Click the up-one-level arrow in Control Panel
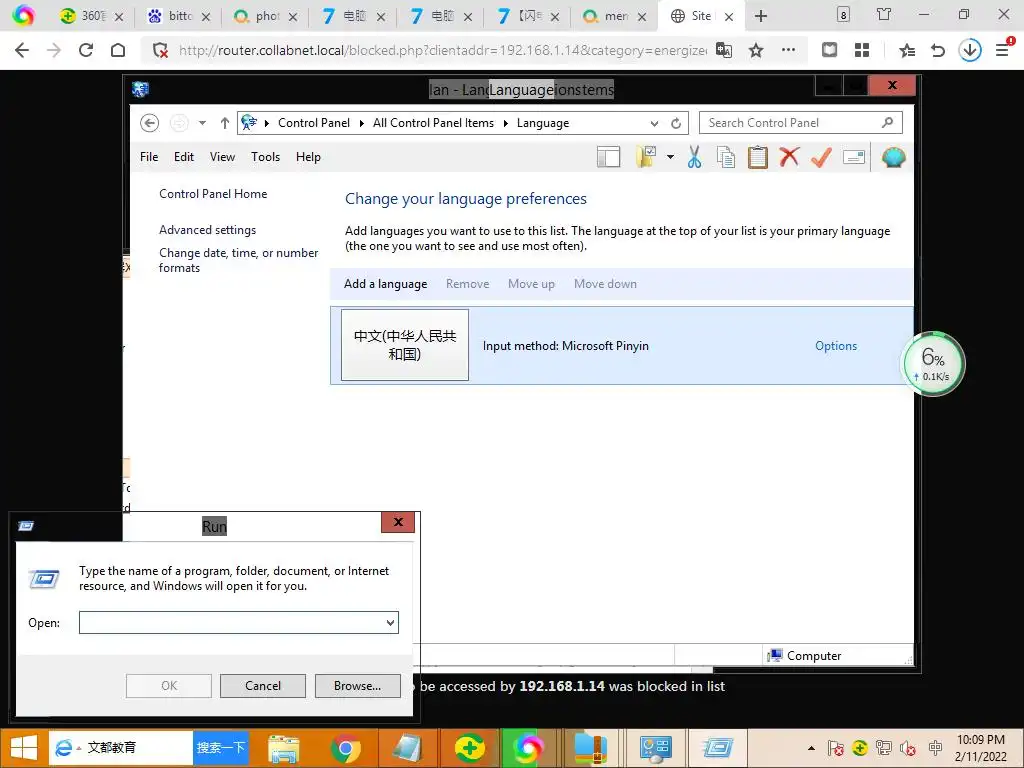The height and width of the screenshot is (768, 1024). [x=225, y=123]
